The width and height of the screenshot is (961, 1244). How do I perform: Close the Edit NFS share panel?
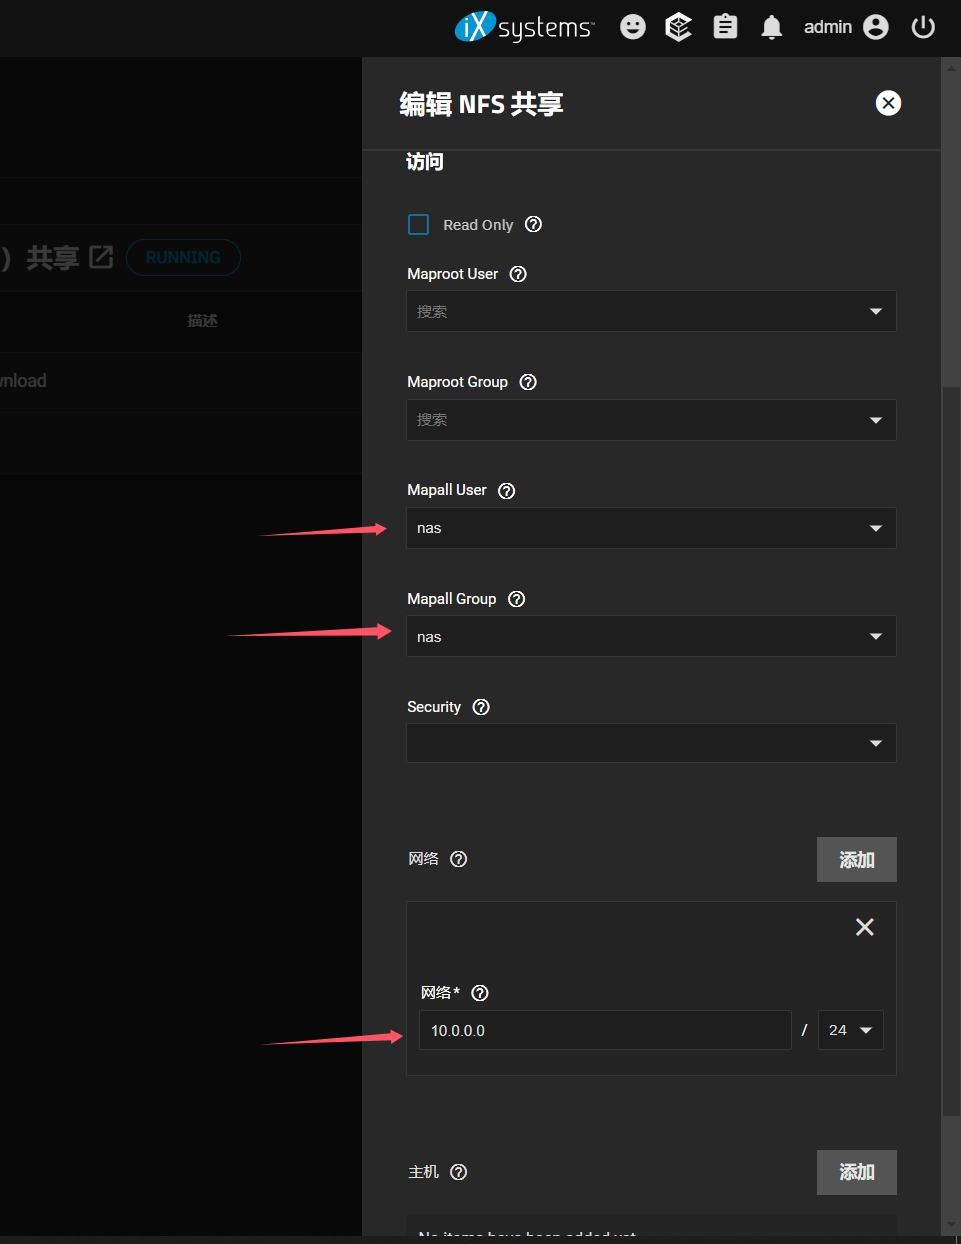888,103
